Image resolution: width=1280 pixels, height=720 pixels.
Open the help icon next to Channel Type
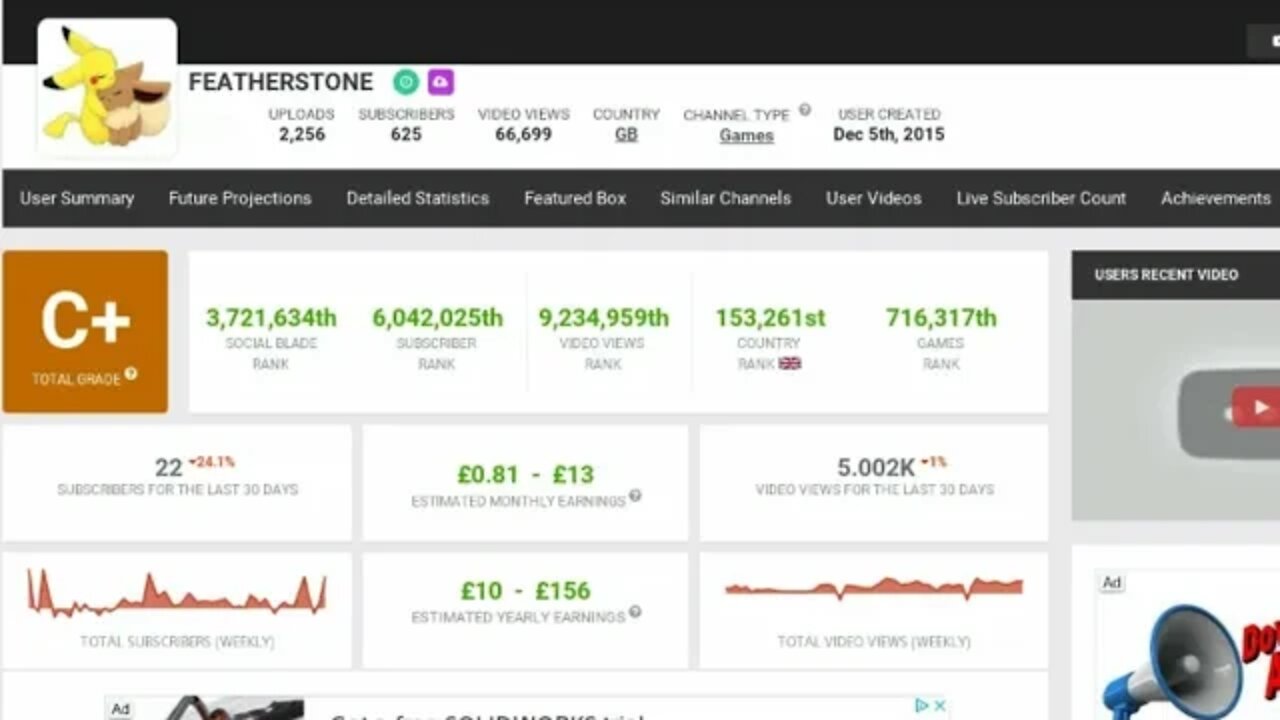tap(805, 110)
